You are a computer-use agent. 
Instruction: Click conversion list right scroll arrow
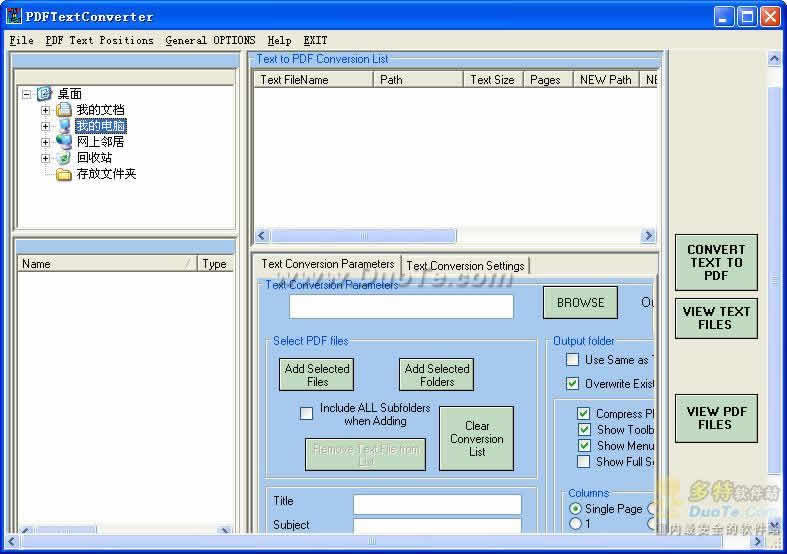pyautogui.click(x=648, y=235)
